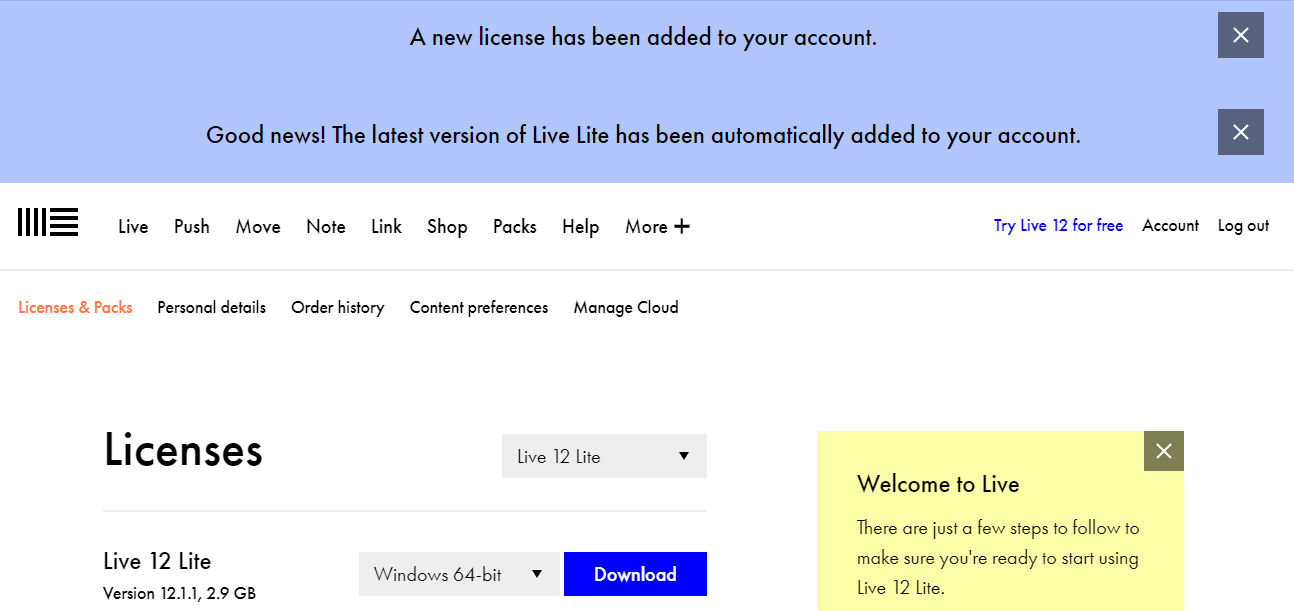
Task: Open the Push menu item
Action: [192, 226]
